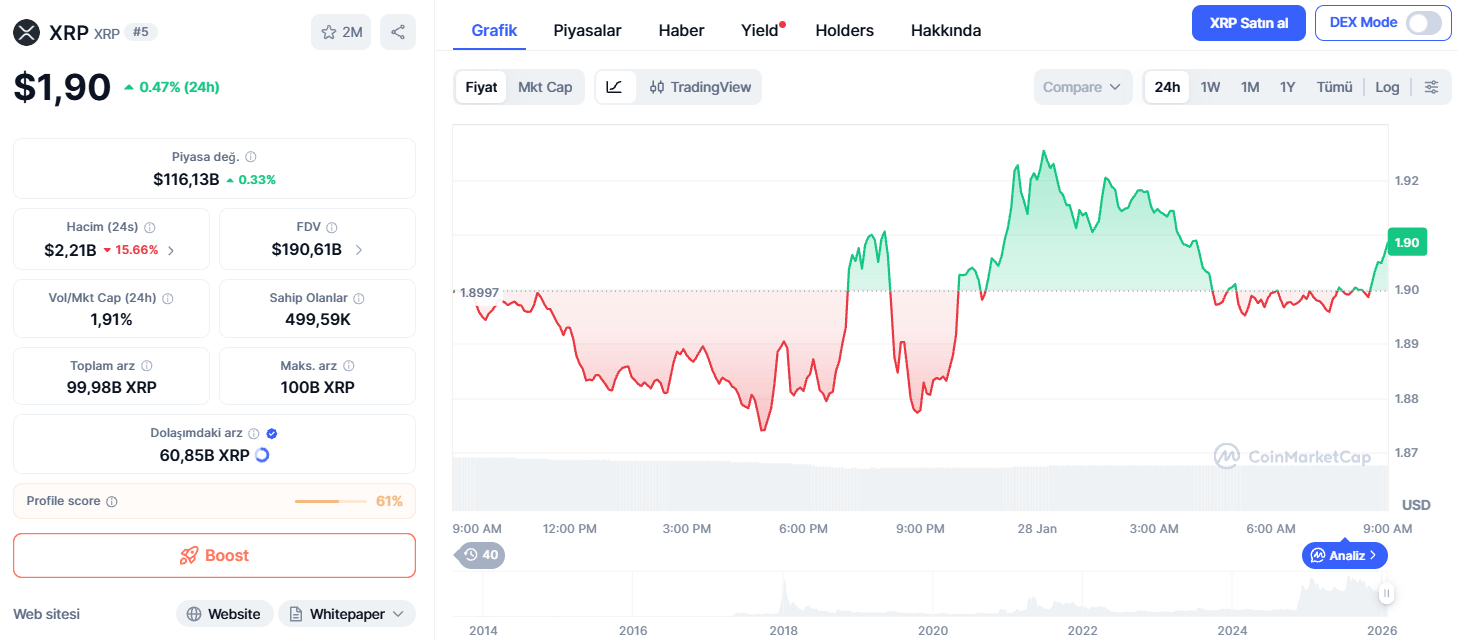Select 1M time range
This screenshot has height=640, width=1458.
pos(1250,87)
